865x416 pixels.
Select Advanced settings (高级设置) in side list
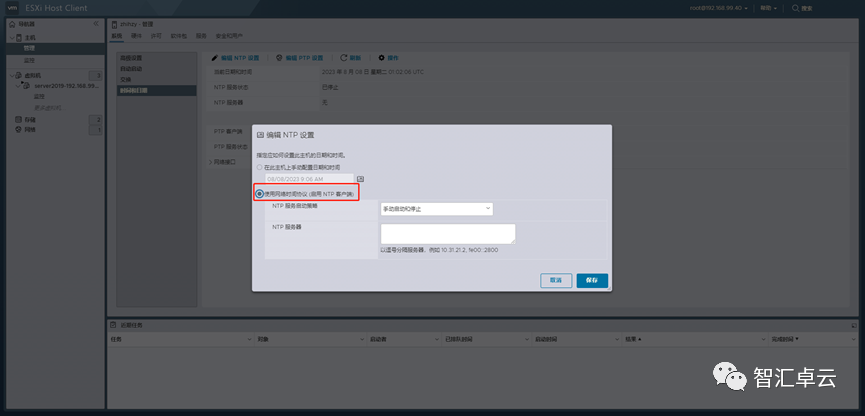[156, 58]
